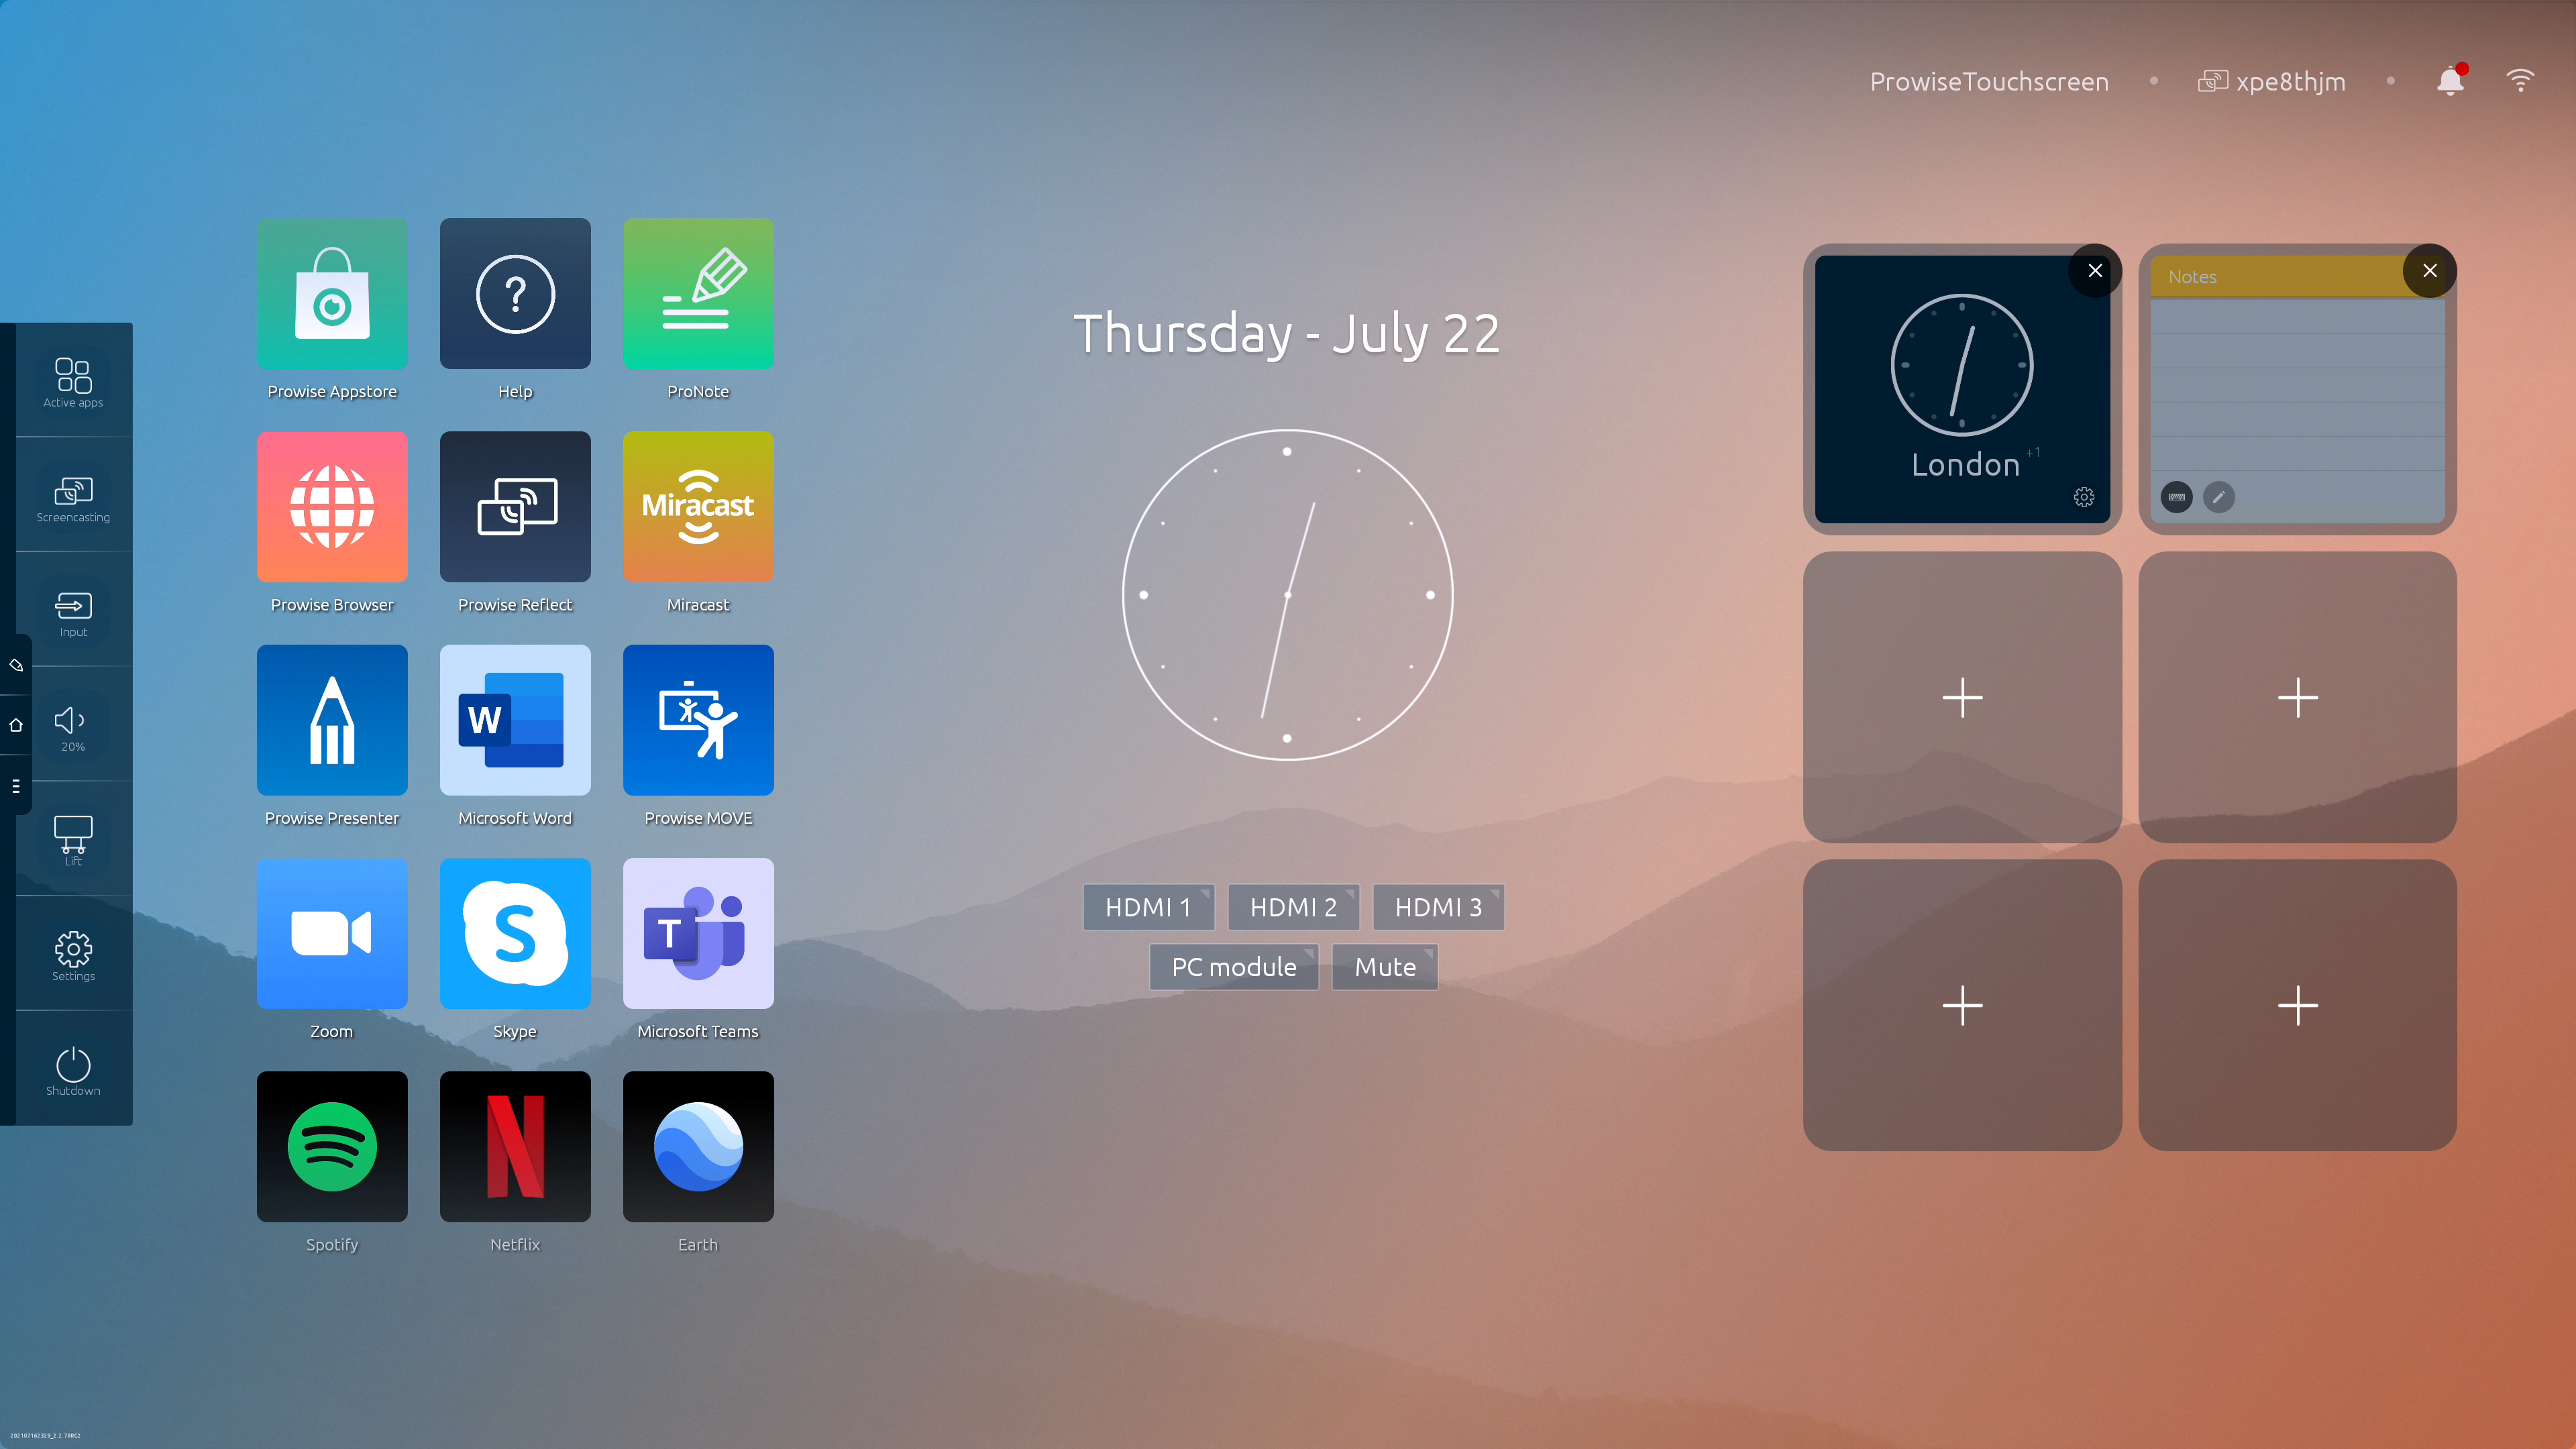Select HDMI 2 input tab
The image size is (2576, 1449).
click(x=1291, y=906)
